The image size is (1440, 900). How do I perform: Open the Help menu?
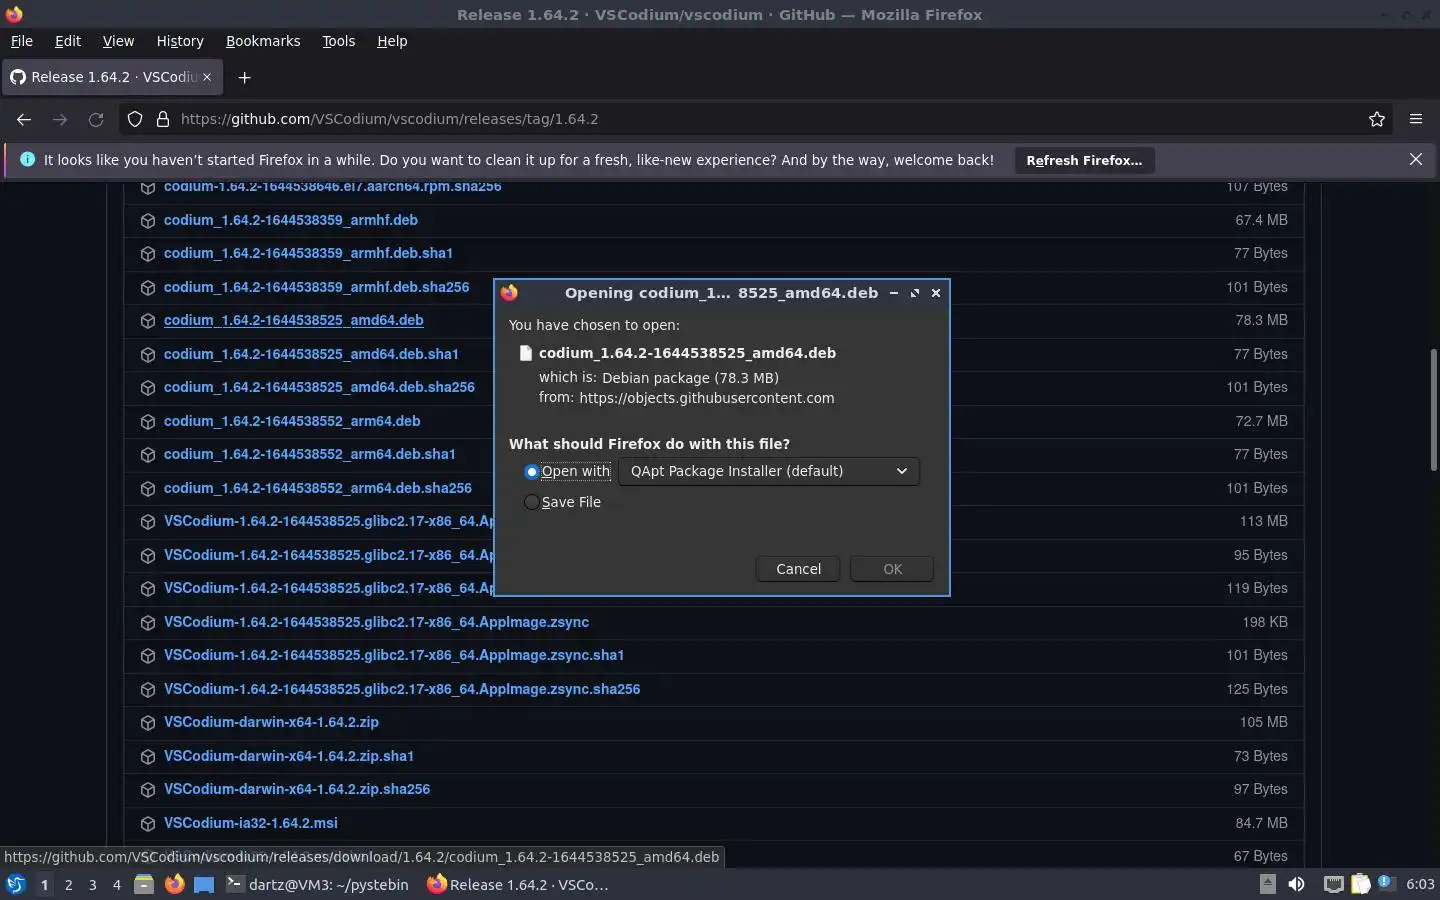coord(392,41)
